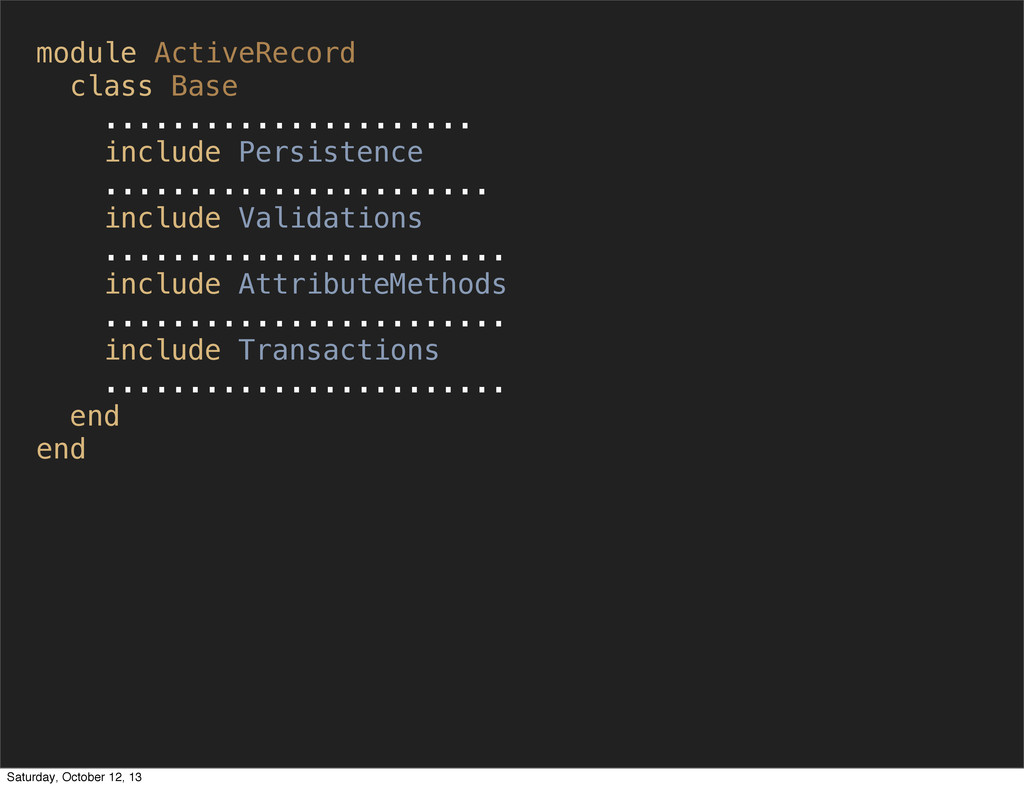Click the dotted line above include Validations
This screenshot has width=1024, height=788.
tap(296, 191)
